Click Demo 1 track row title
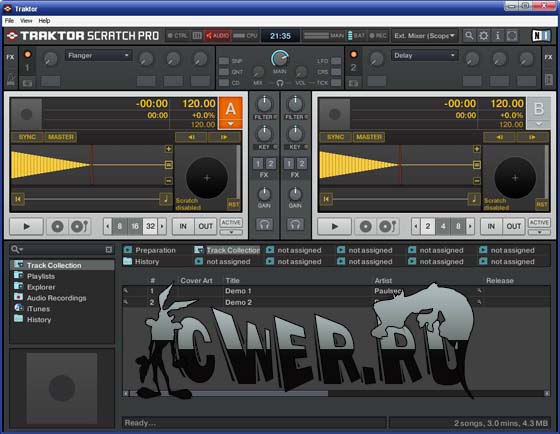This screenshot has width=560, height=434. tap(238, 291)
